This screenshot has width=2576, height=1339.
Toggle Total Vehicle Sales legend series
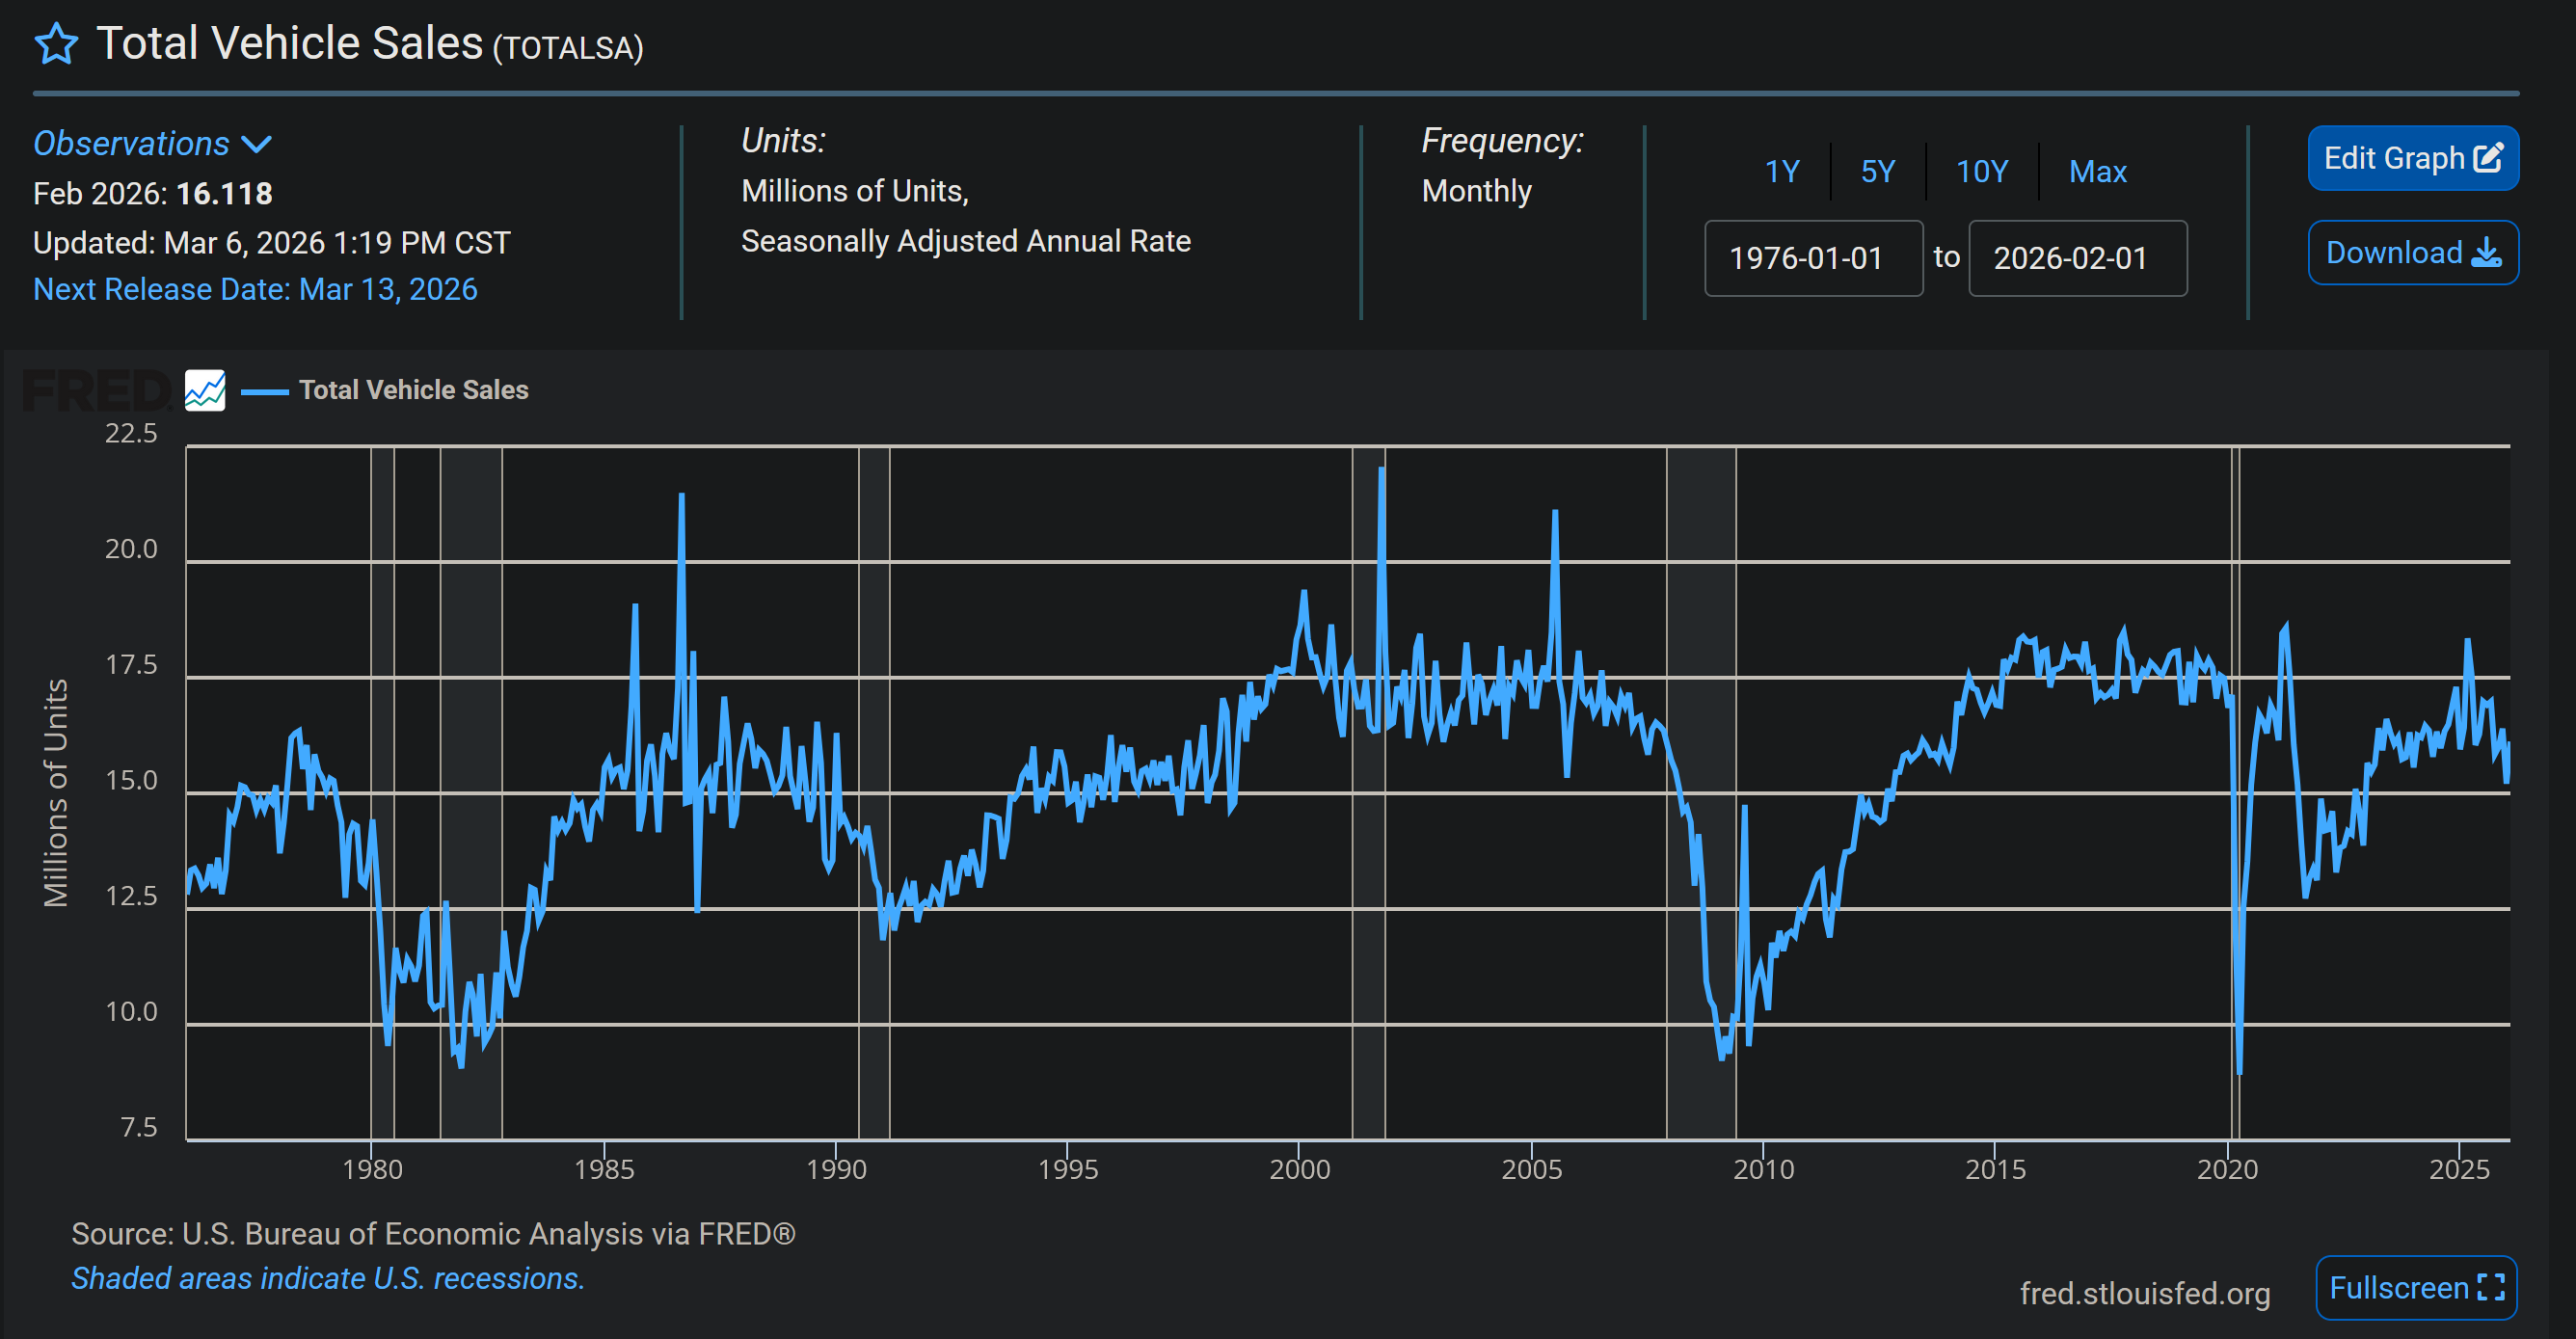point(413,390)
